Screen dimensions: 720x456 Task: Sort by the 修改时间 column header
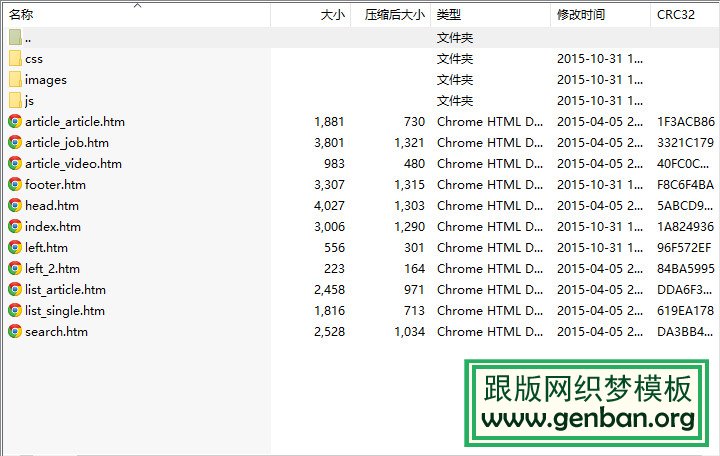(601, 15)
